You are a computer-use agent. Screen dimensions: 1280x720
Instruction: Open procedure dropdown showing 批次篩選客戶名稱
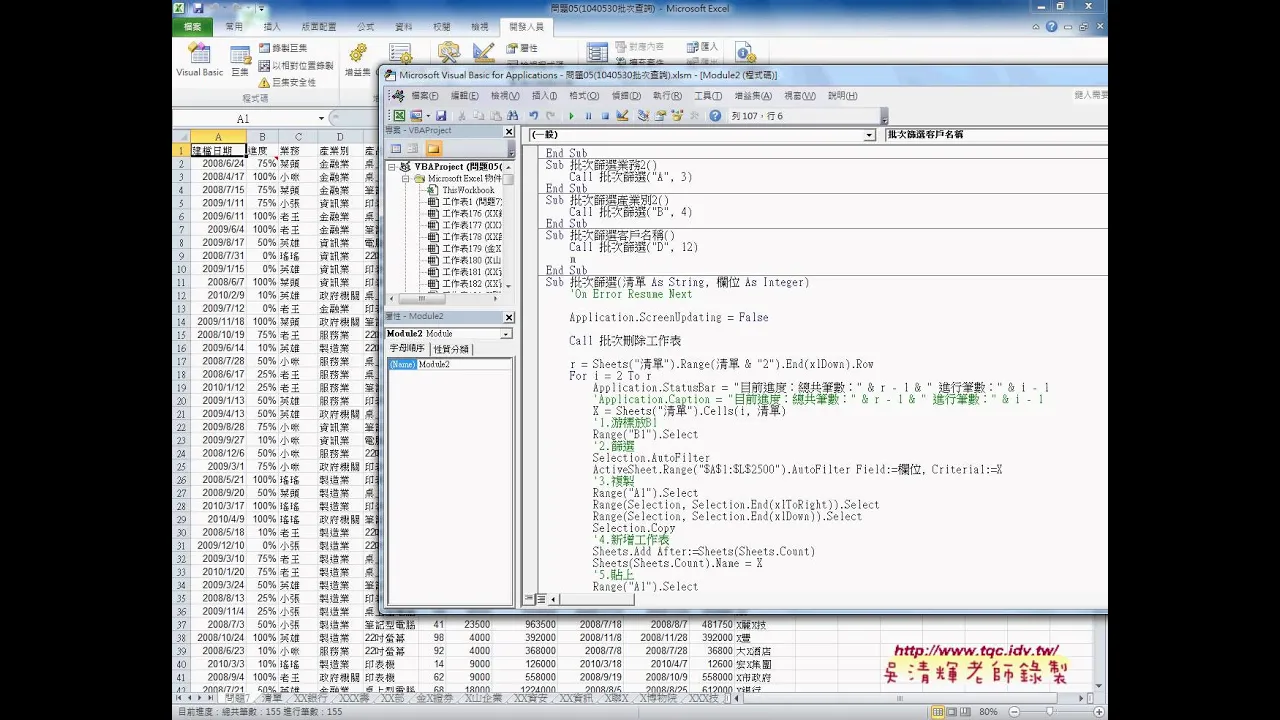pos(996,134)
